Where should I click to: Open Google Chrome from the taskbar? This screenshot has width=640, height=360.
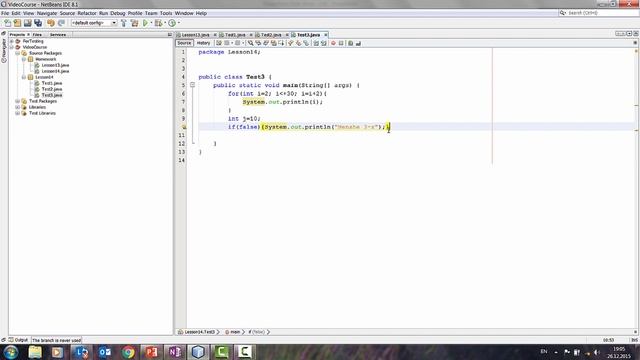[128, 352]
